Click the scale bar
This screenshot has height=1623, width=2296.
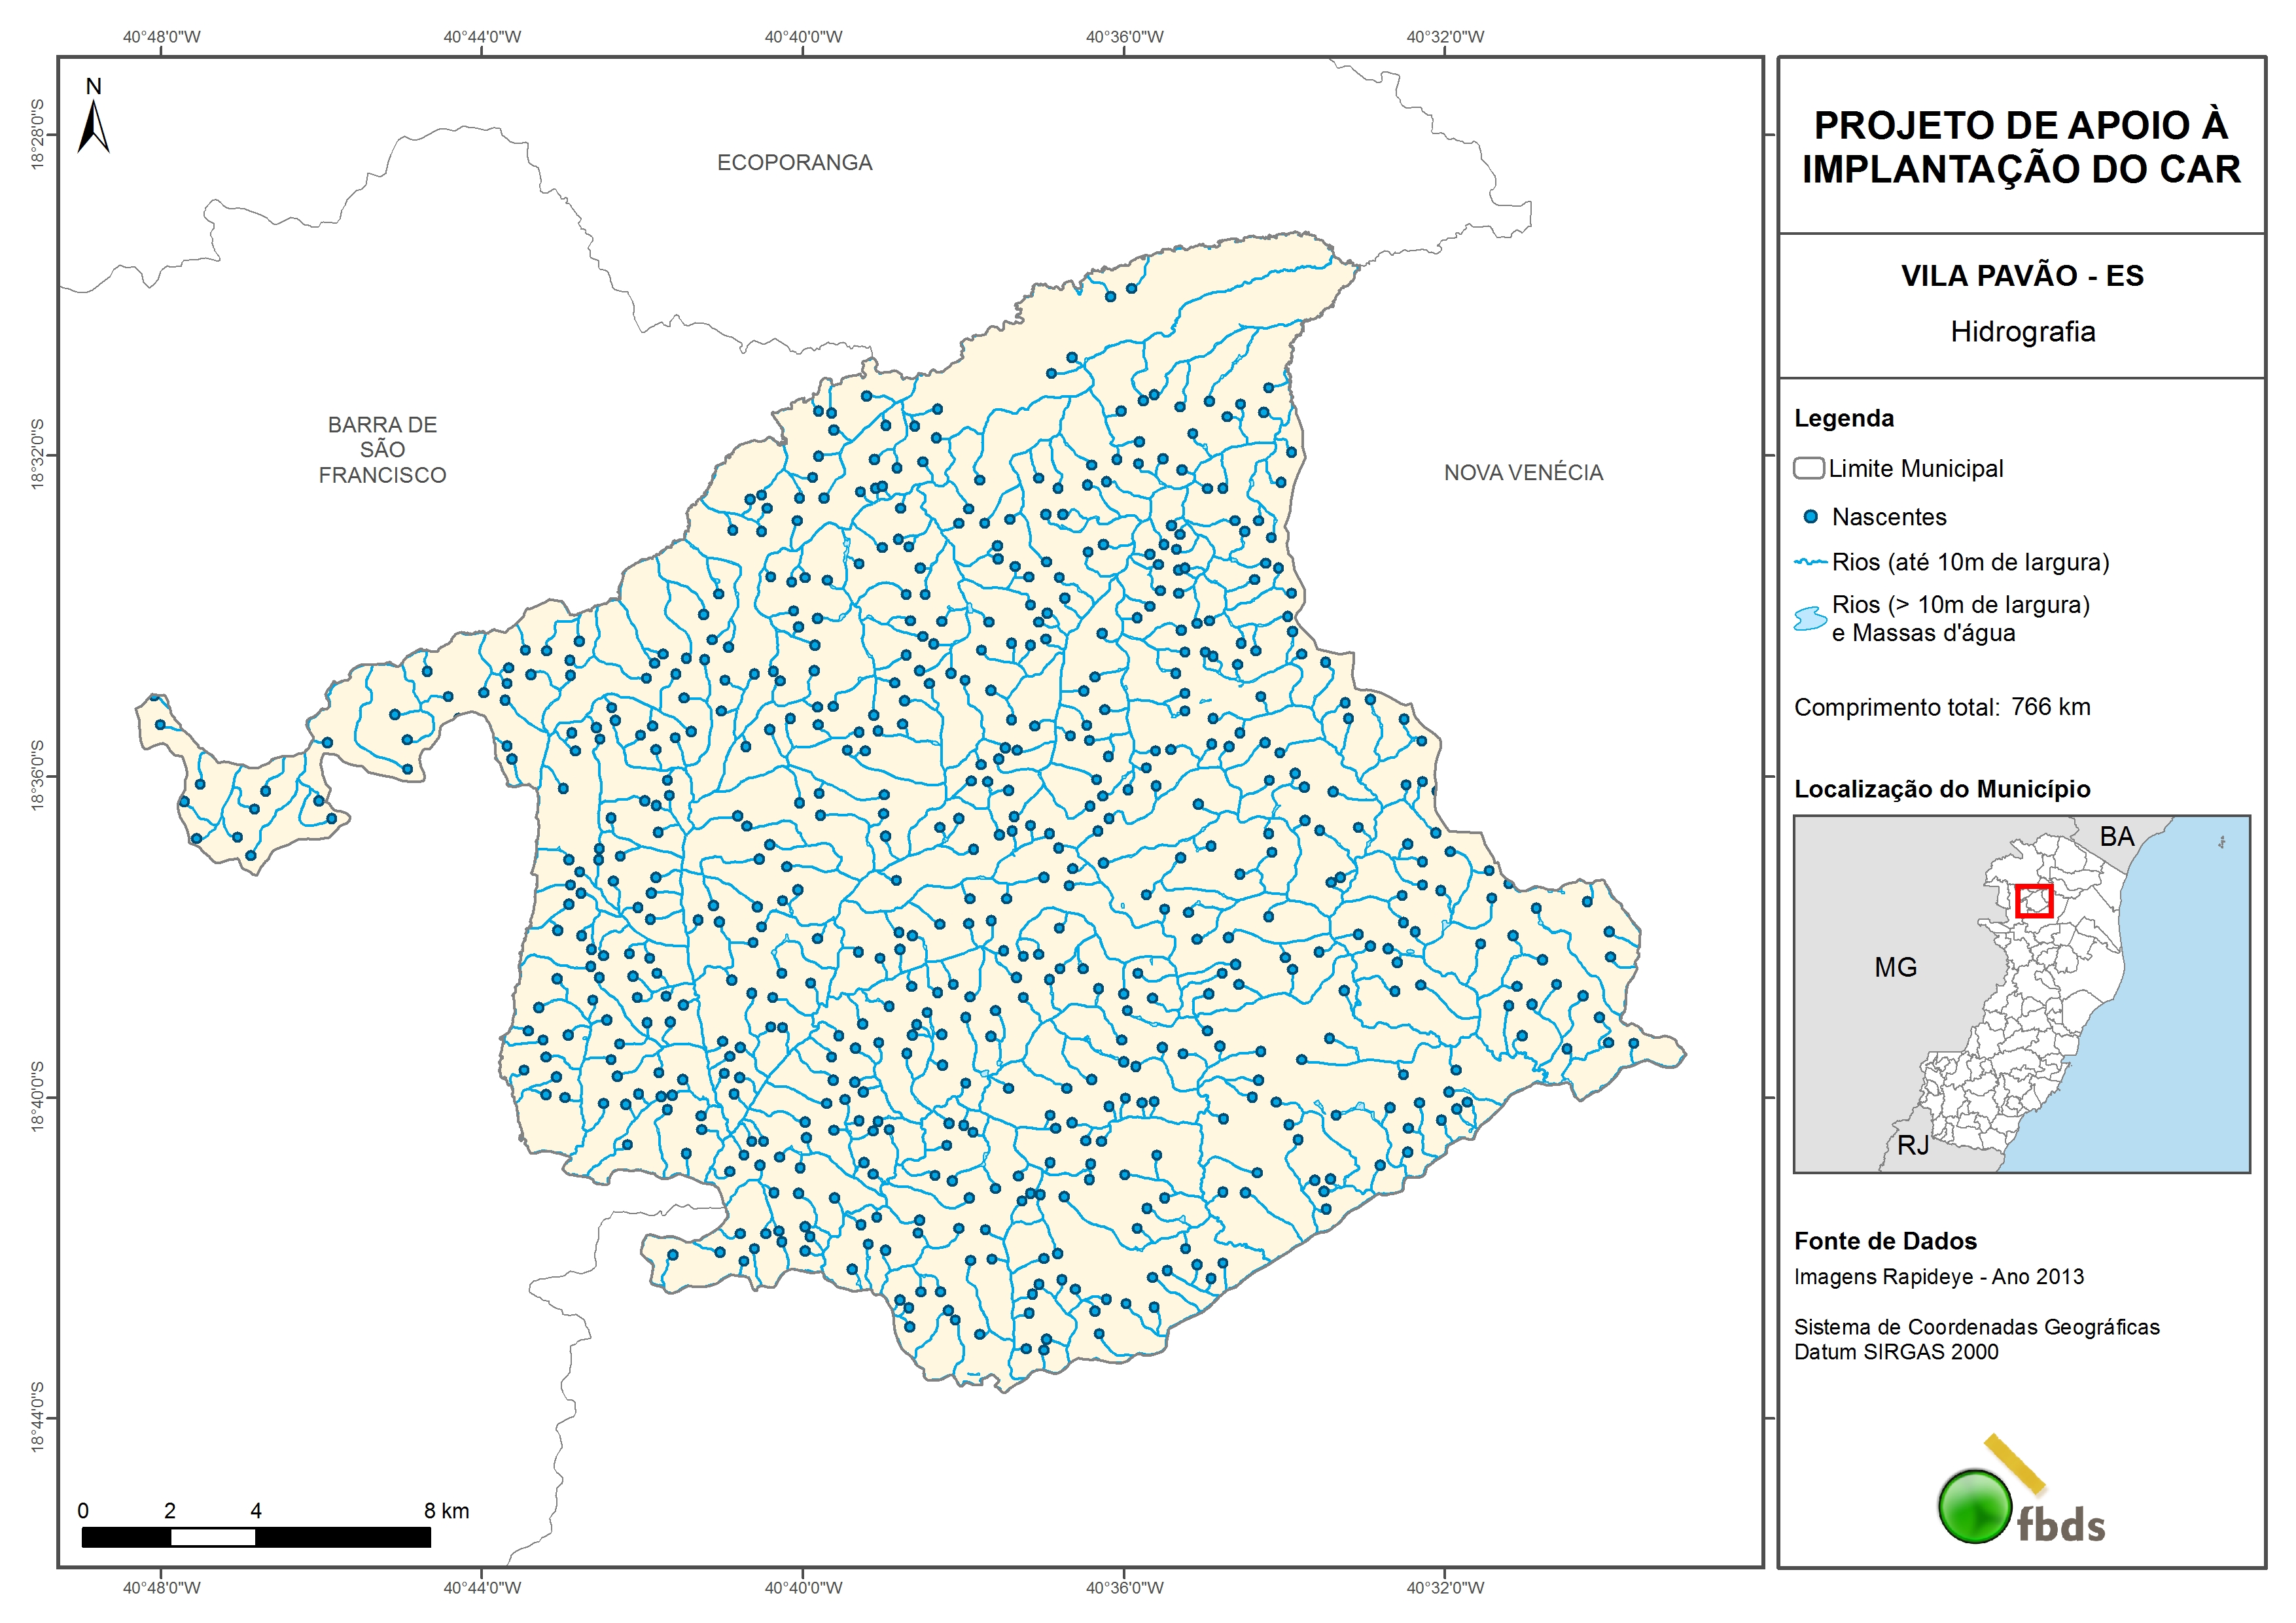click(x=256, y=1537)
